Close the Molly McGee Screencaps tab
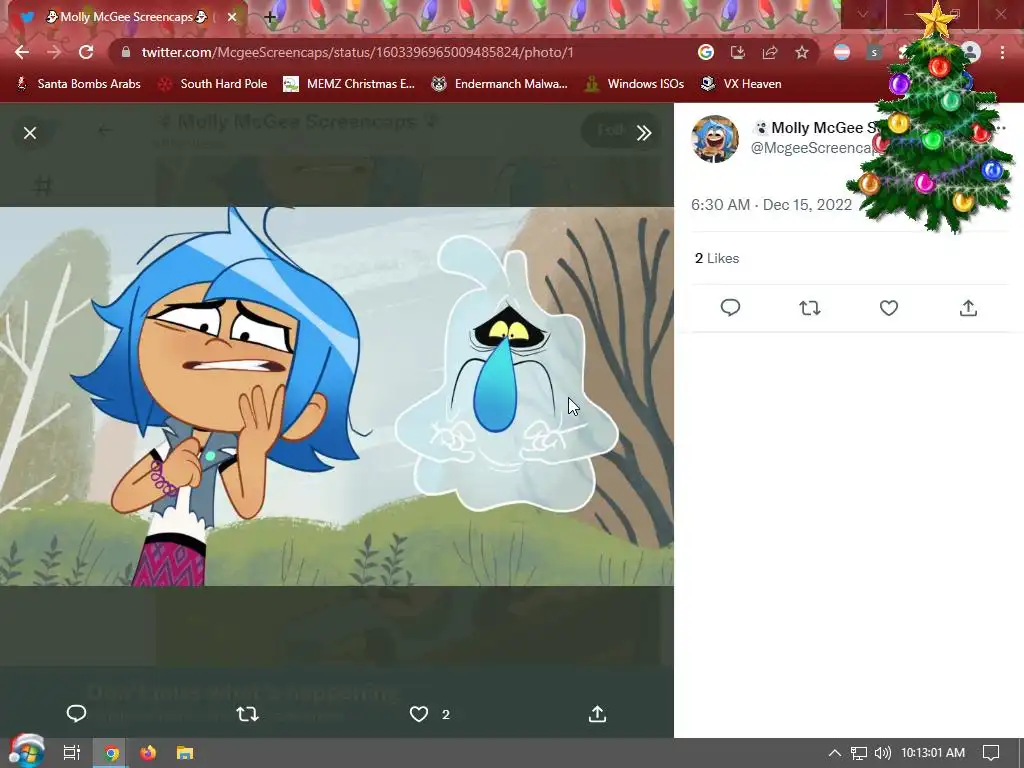The height and width of the screenshot is (768, 1024). pyautogui.click(x=232, y=17)
